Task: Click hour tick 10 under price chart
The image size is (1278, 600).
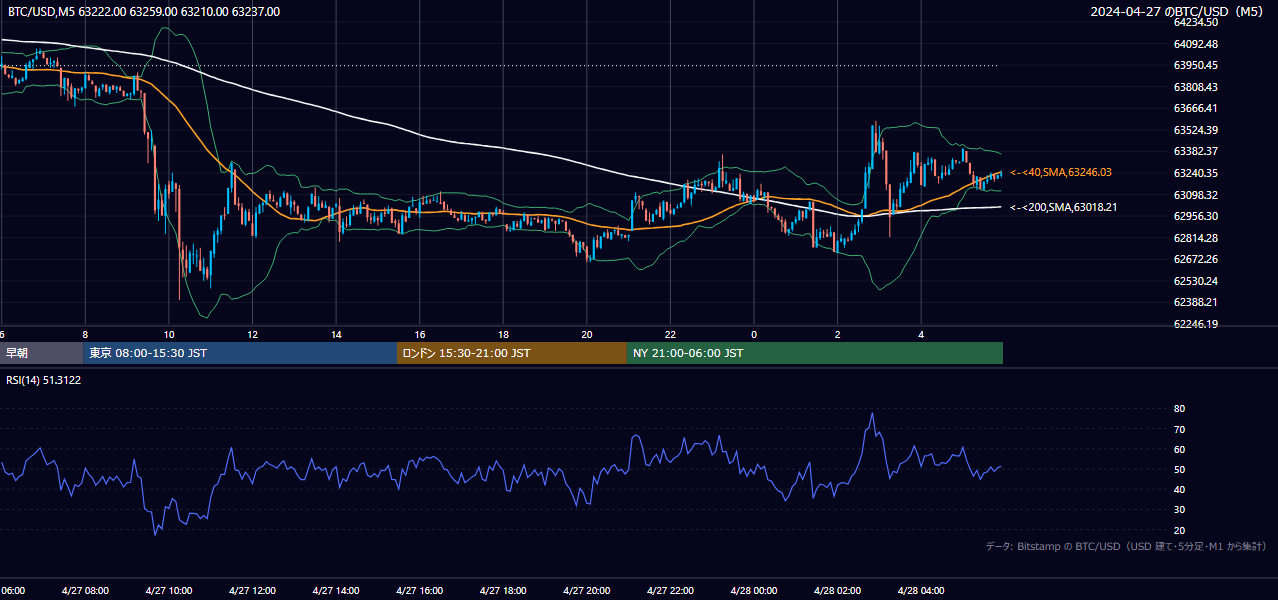Action: (x=169, y=334)
